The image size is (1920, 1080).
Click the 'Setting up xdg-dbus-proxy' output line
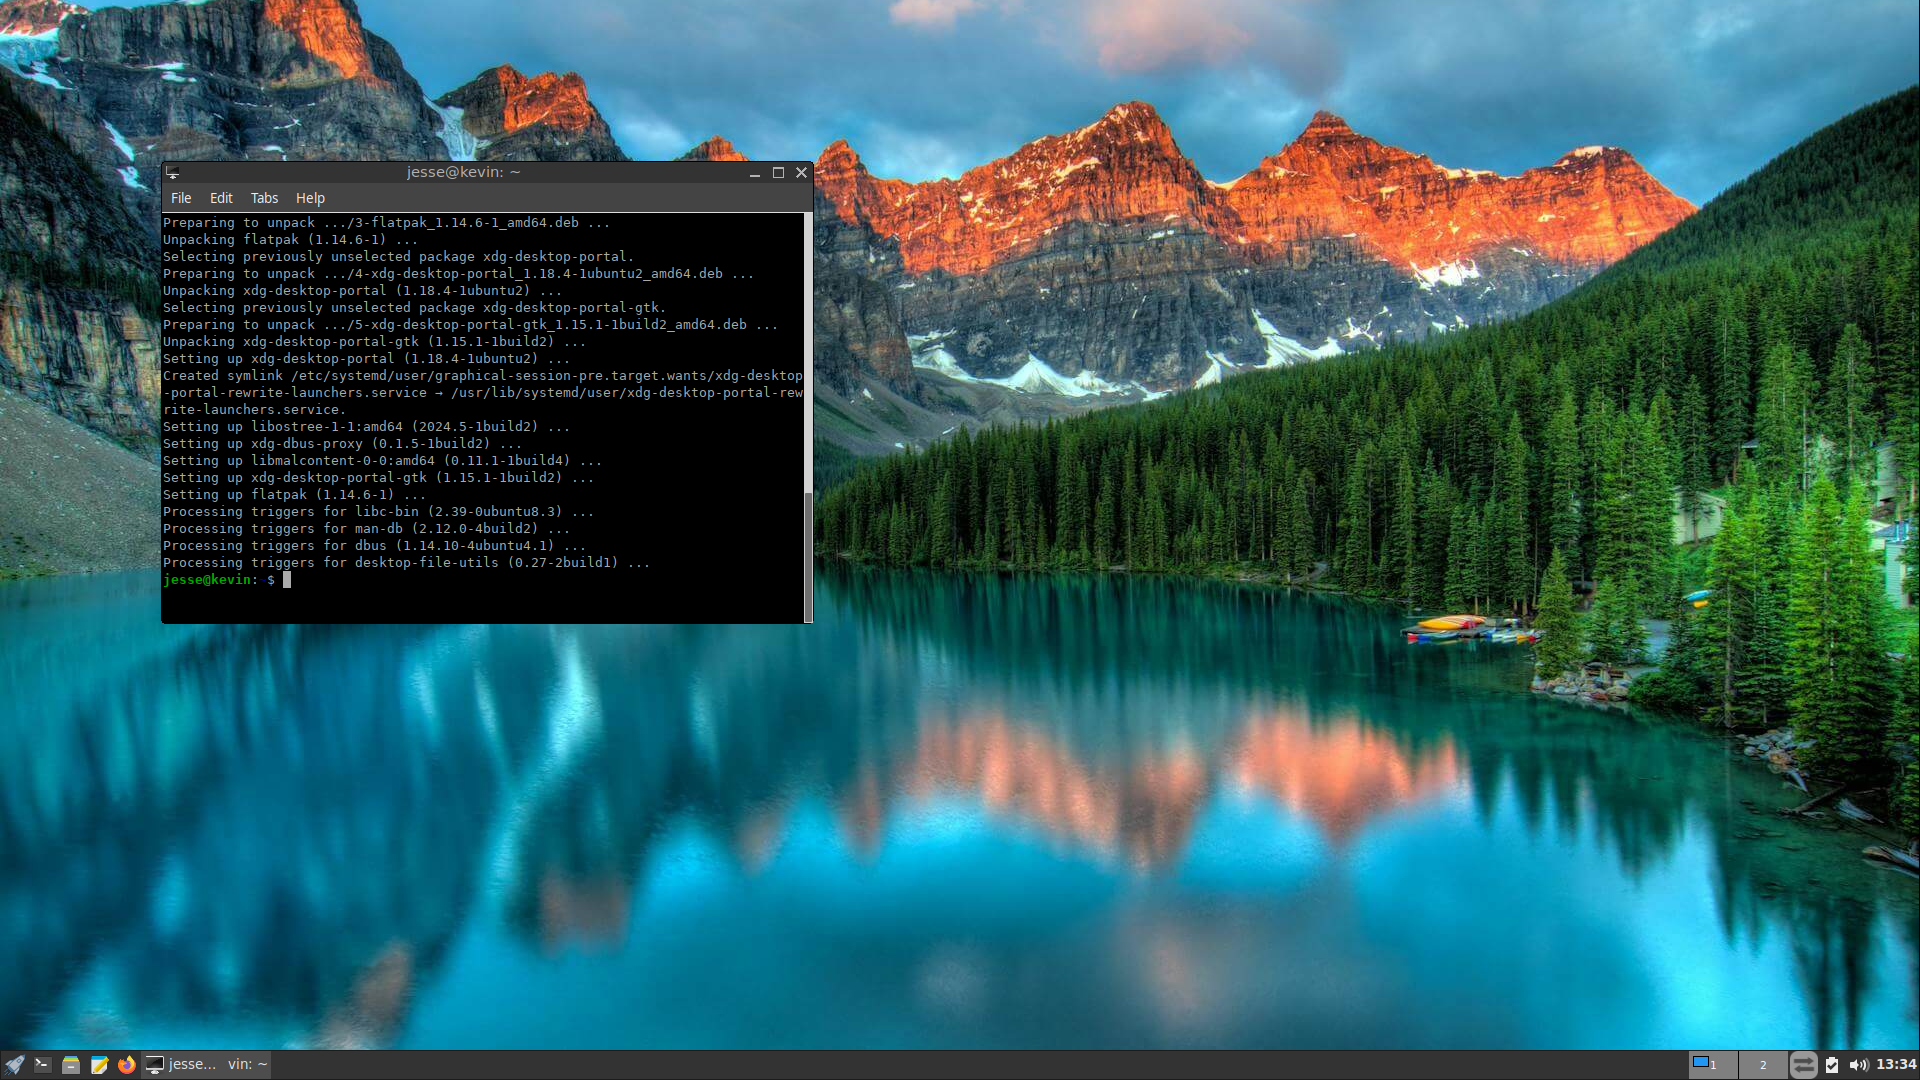(x=342, y=444)
